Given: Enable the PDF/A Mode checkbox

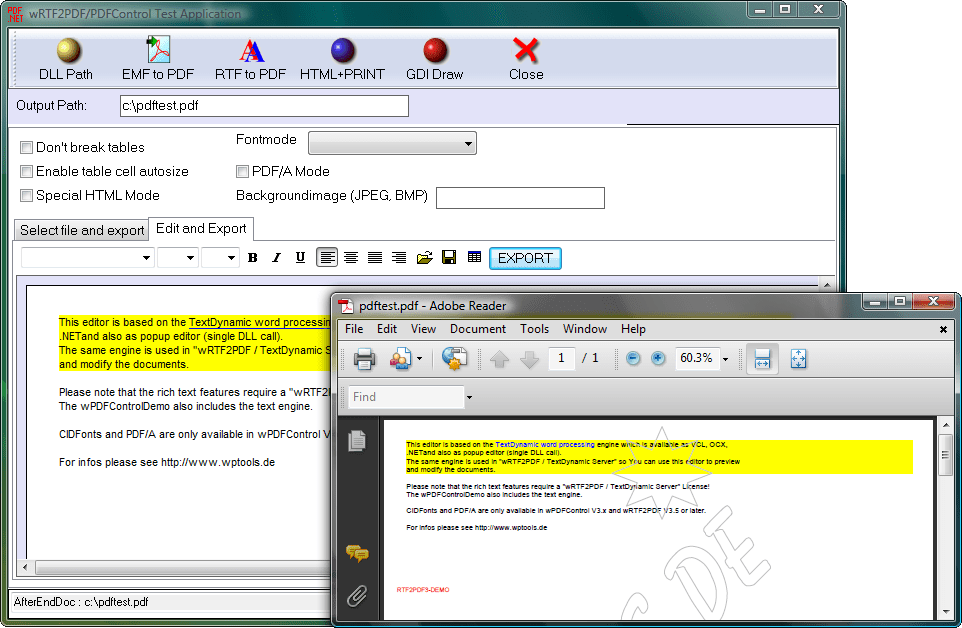Looking at the screenshot, I should pyautogui.click(x=242, y=171).
